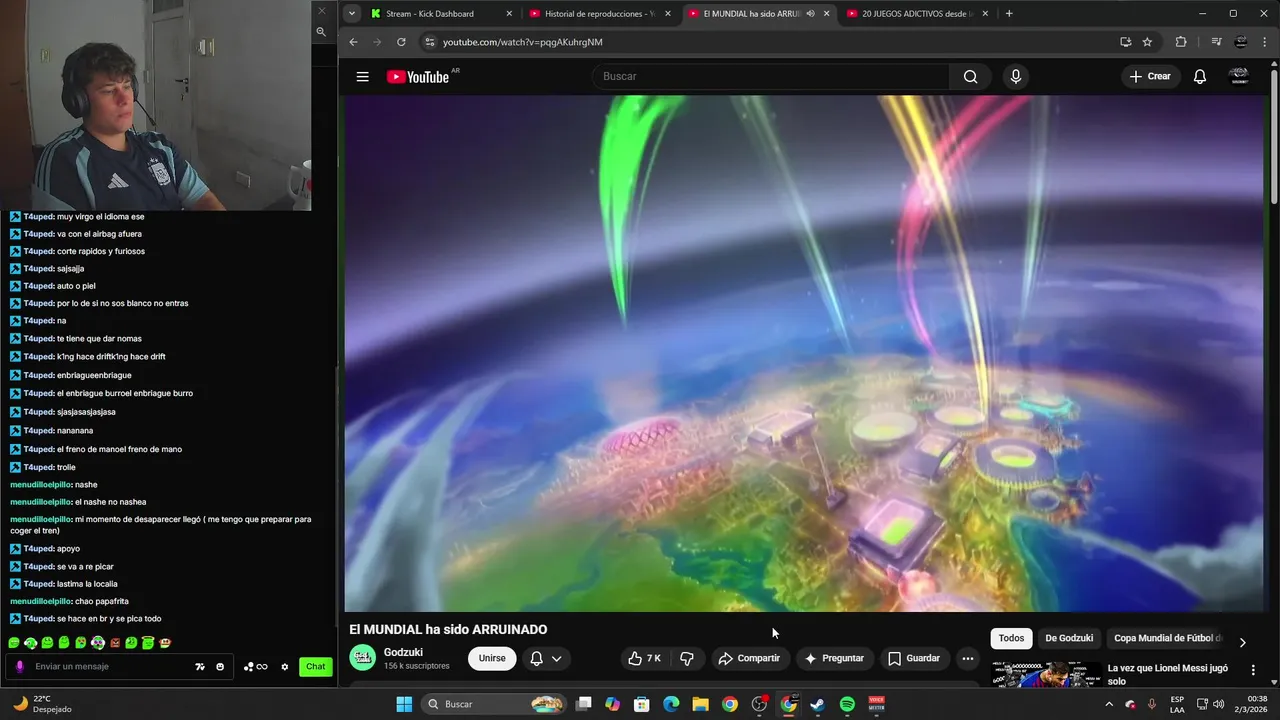This screenshot has height=720, width=1280.
Task: Select the De Godzuki filter chip
Action: tap(1069, 638)
